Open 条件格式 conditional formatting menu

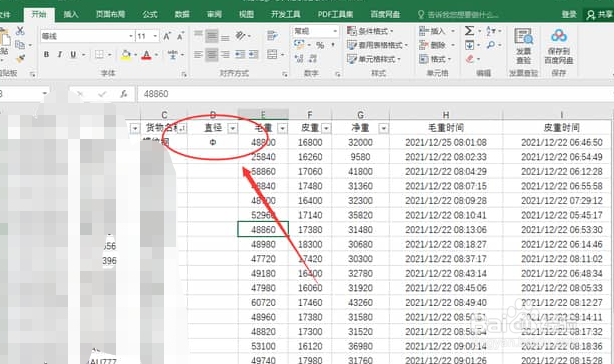370,31
